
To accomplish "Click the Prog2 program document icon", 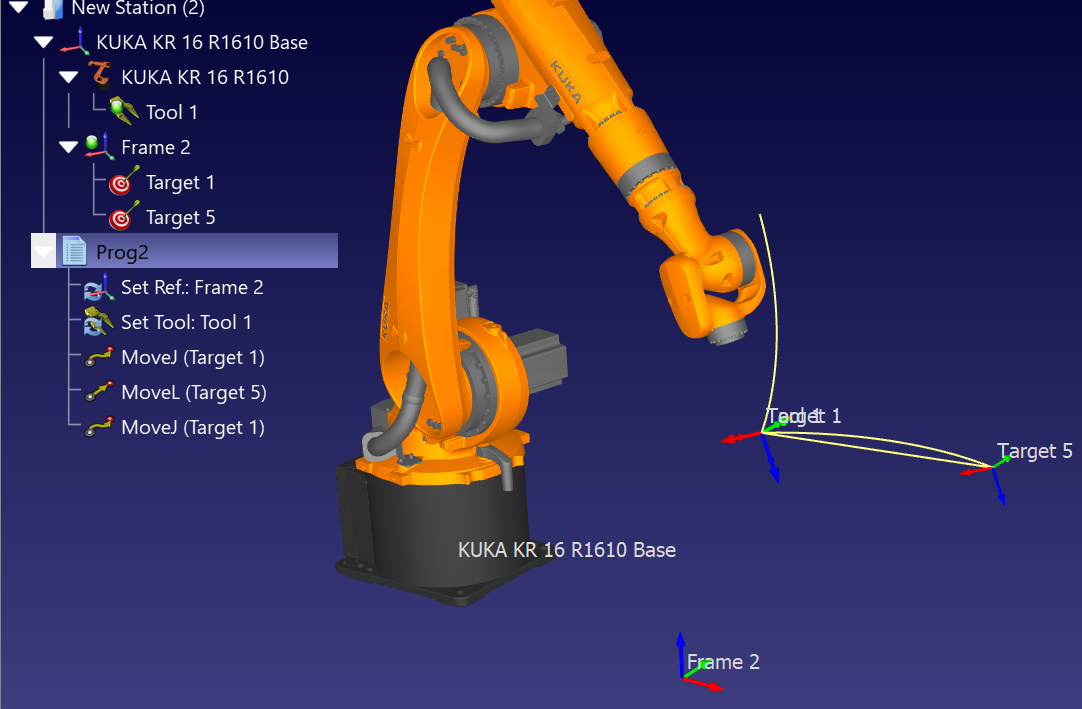I will click(74, 252).
